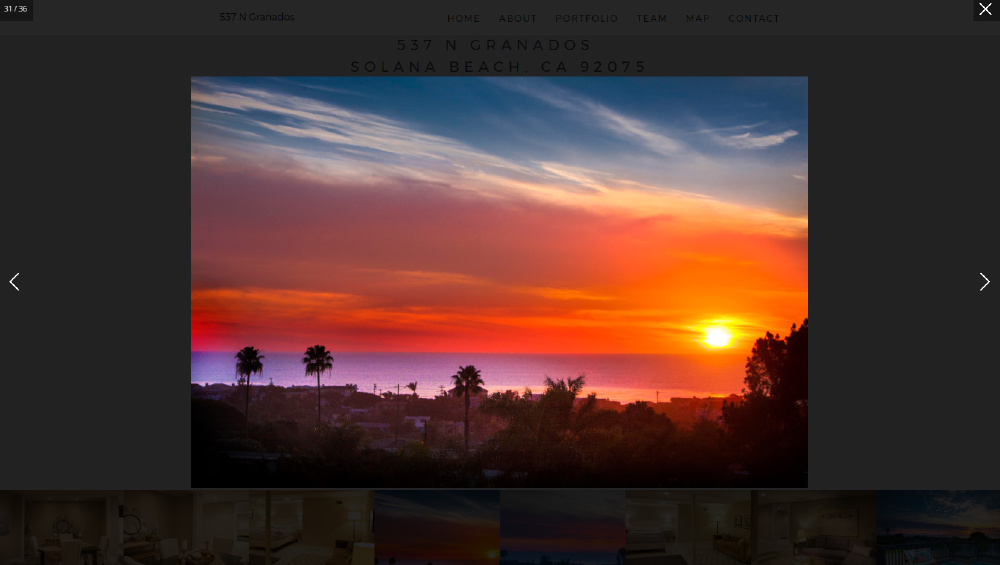Select the ocean deck view thumbnail at far right
Image resolution: width=1000 pixels, height=565 pixels.
pyautogui.click(x=939, y=527)
